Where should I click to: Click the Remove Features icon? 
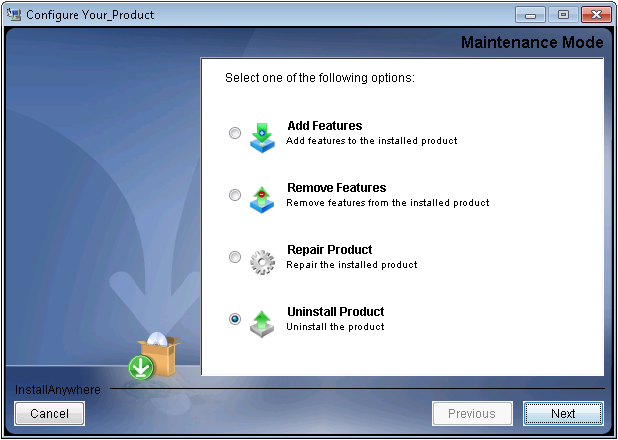point(261,197)
